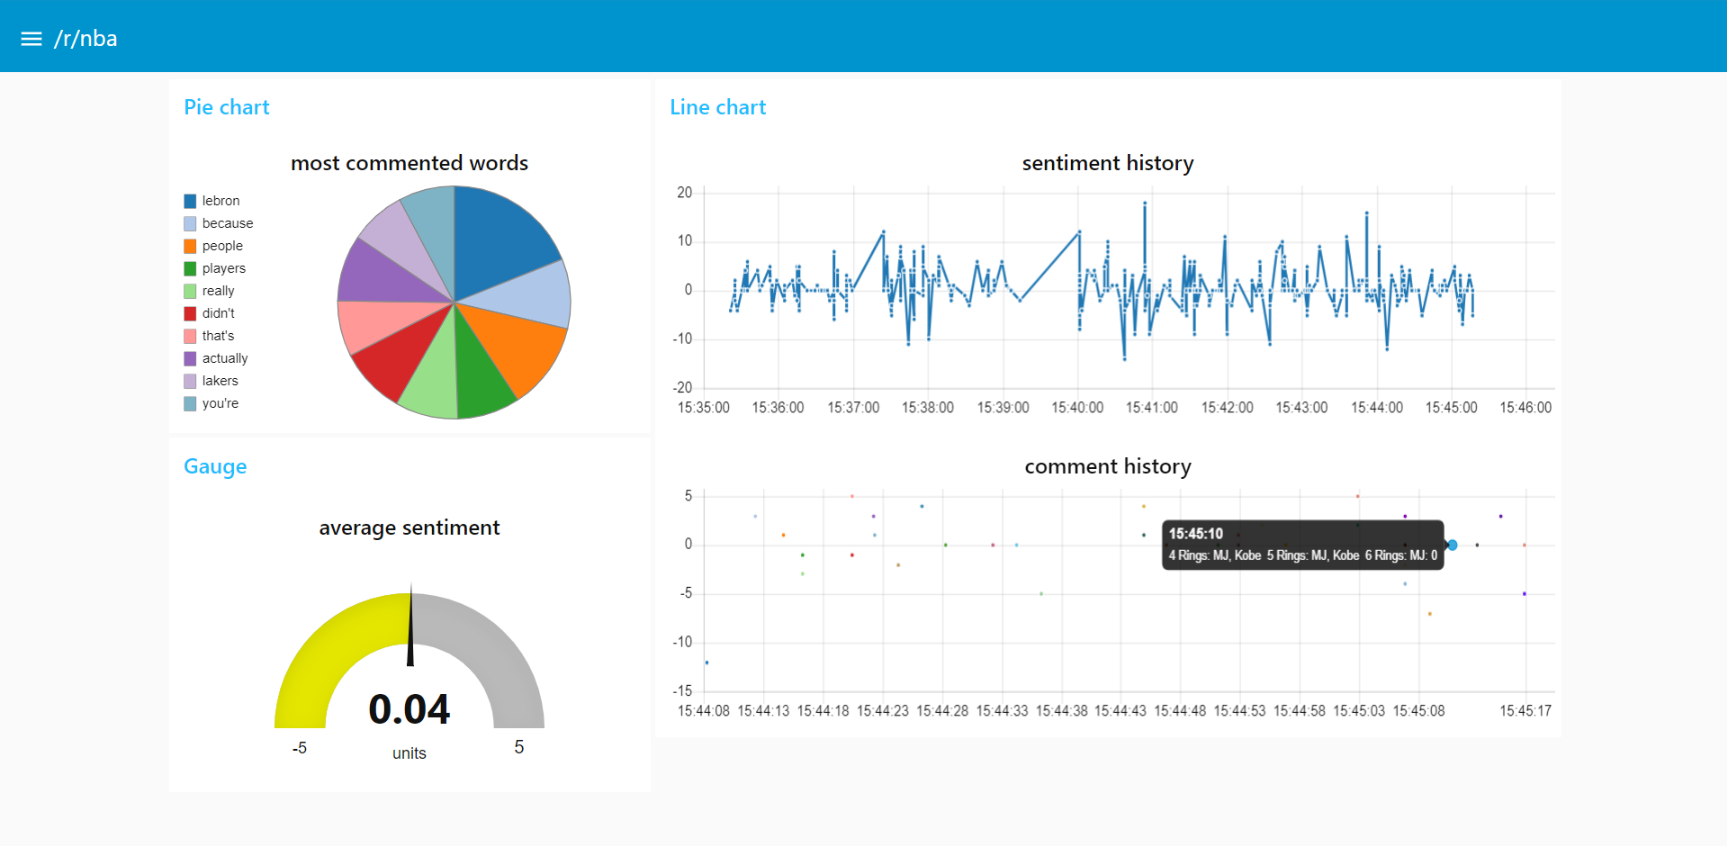Click the actually legend color swatch

click(x=190, y=359)
